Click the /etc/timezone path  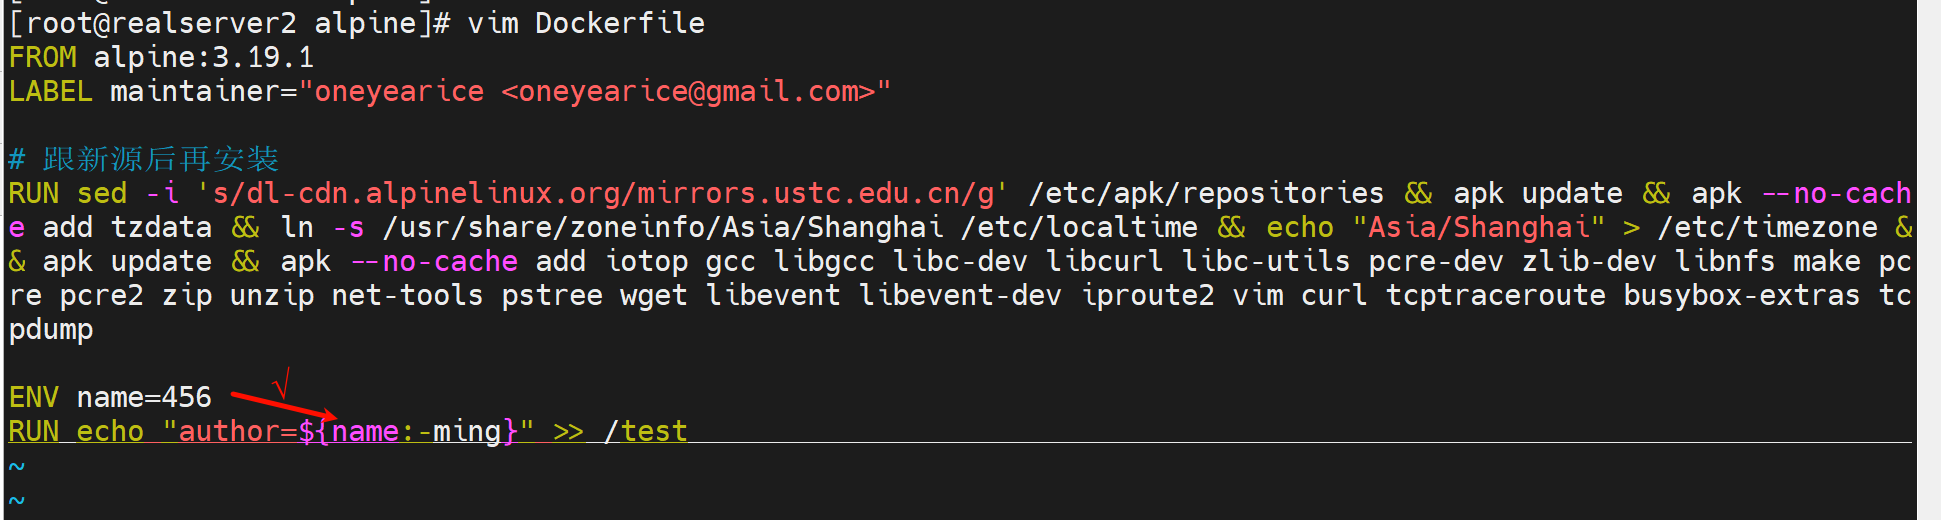[1767, 227]
